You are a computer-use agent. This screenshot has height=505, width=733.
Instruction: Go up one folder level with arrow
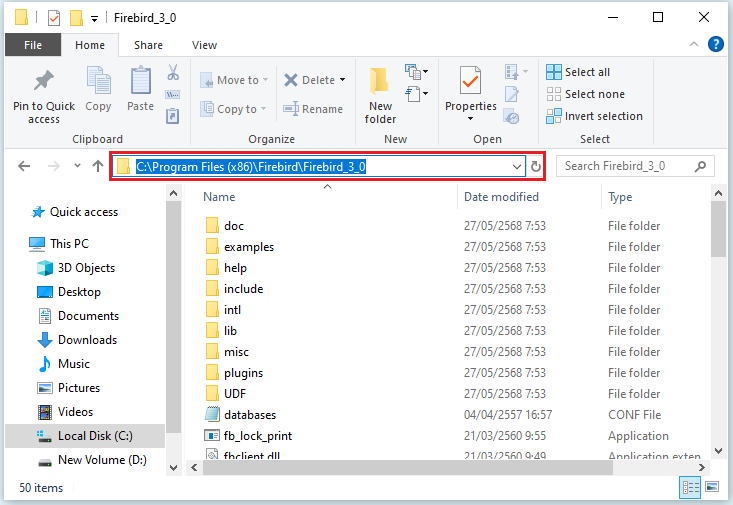(96, 166)
